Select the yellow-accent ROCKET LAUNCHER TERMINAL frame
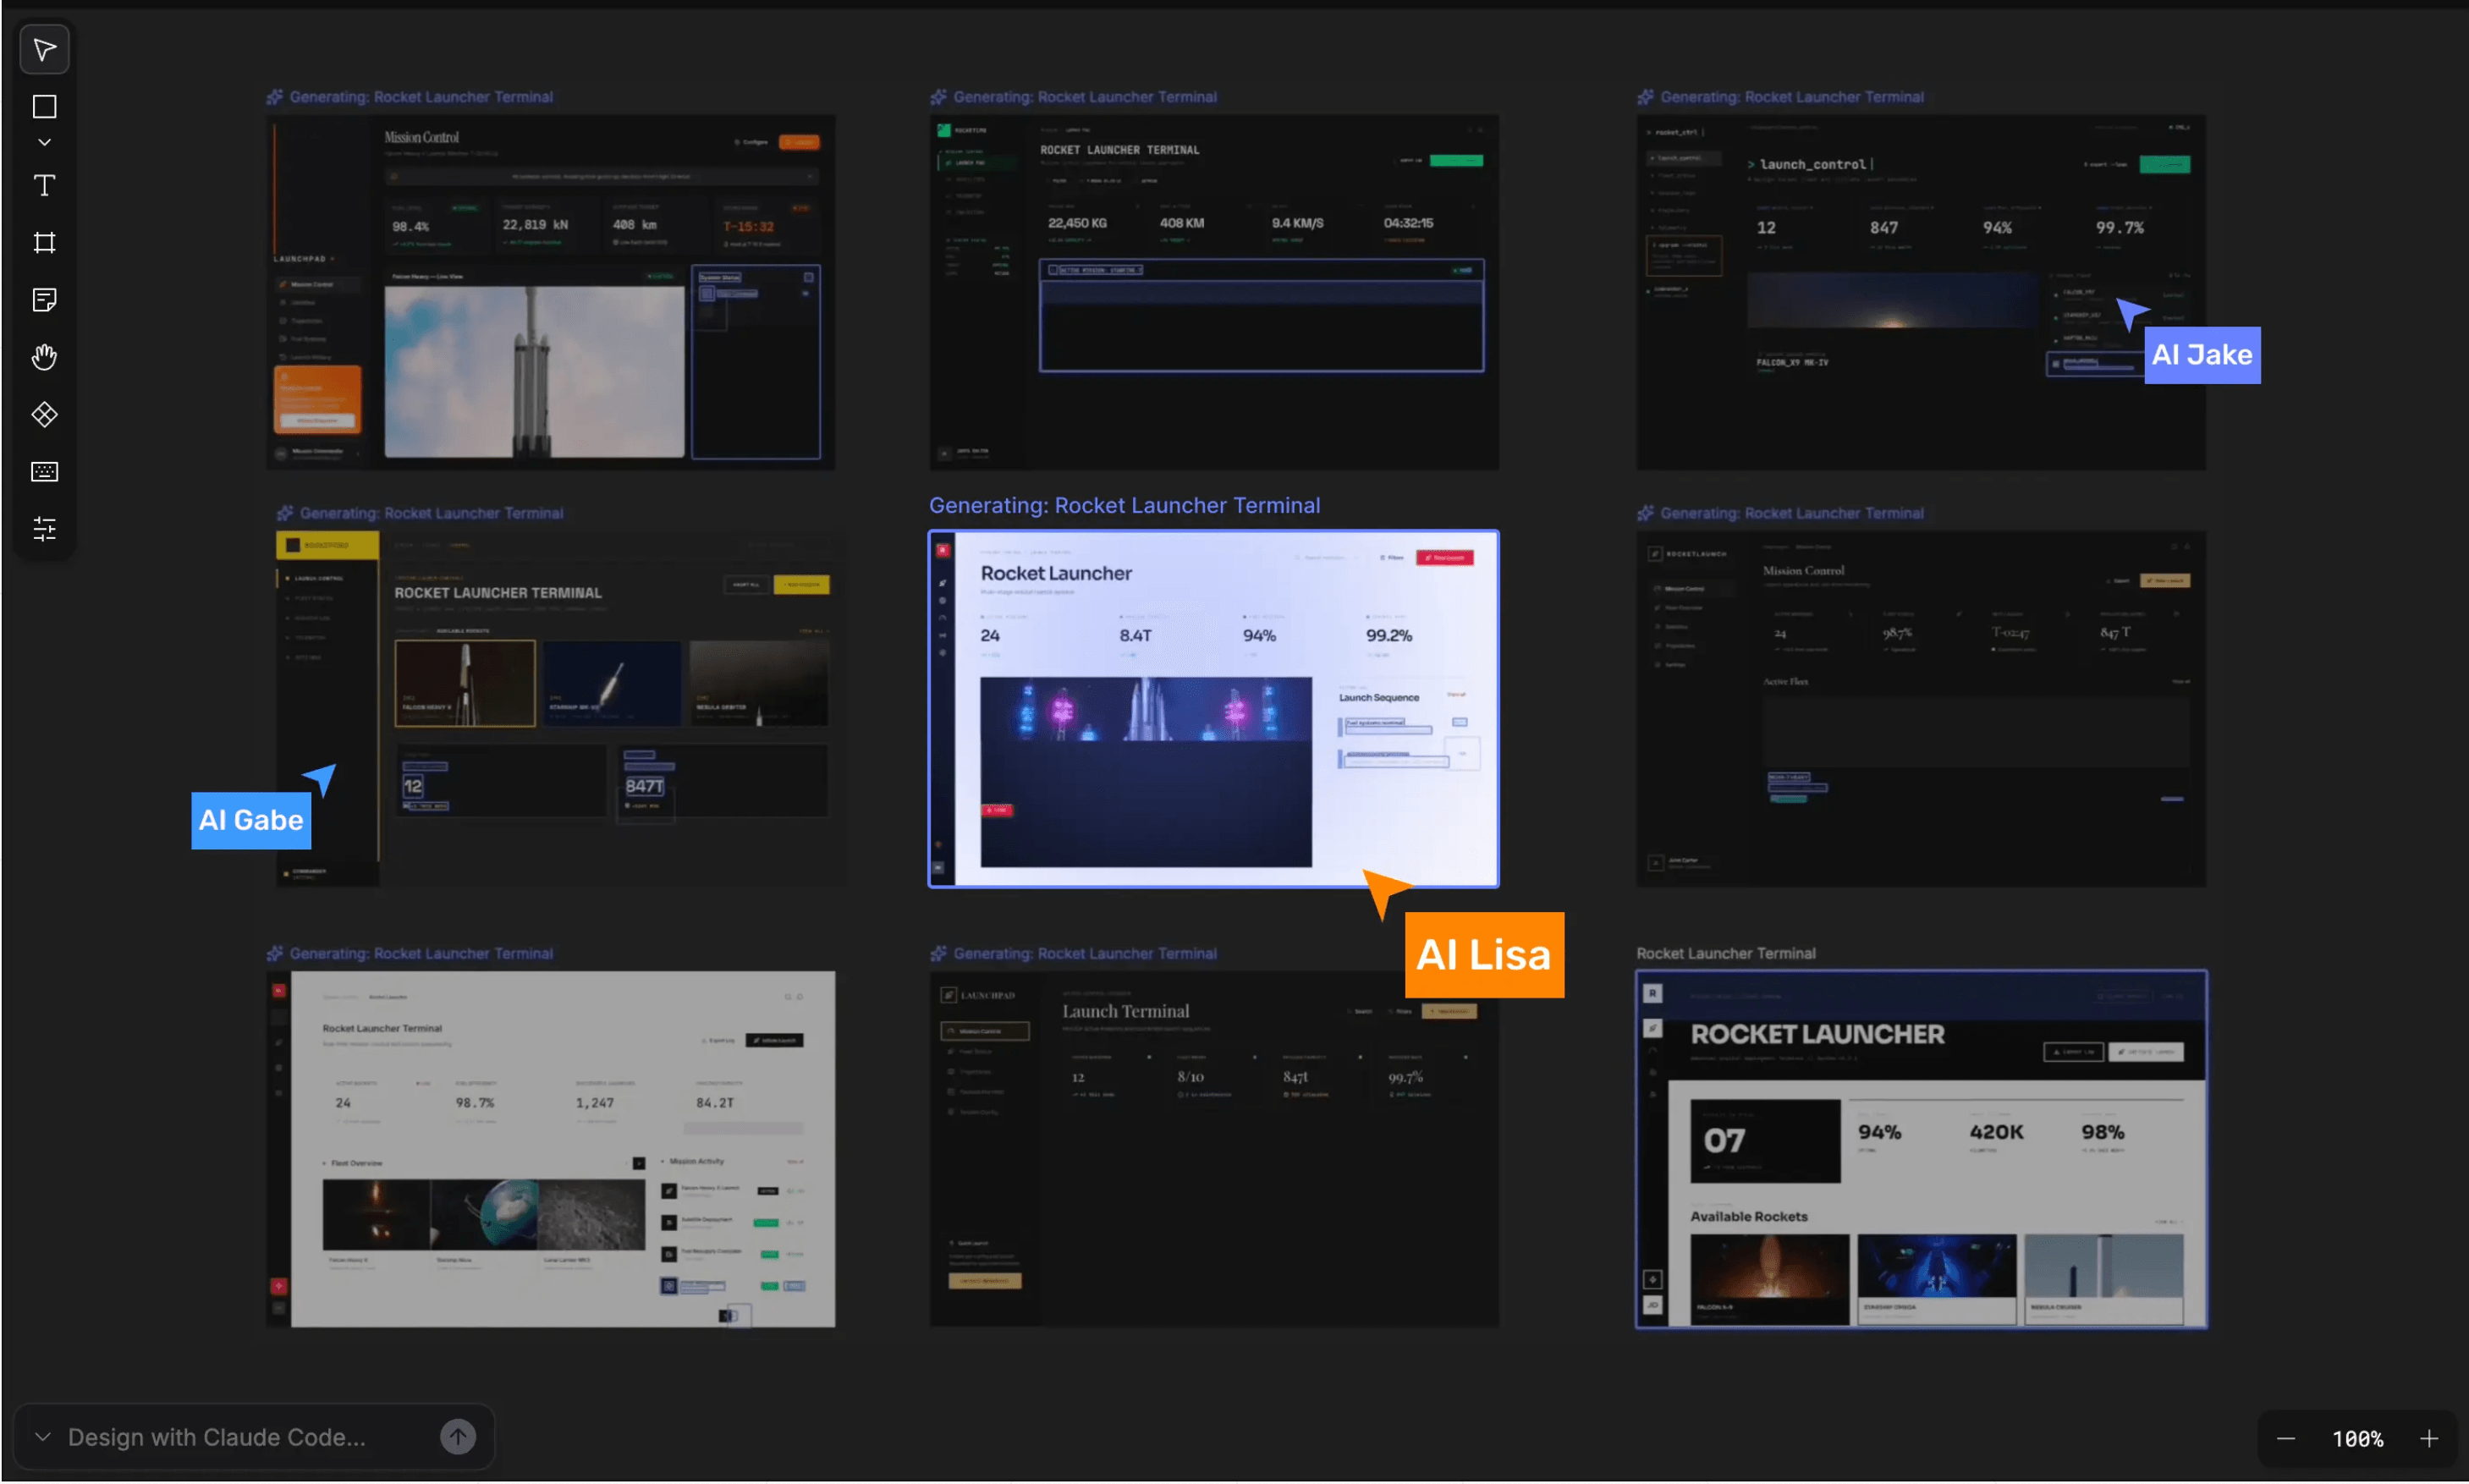The height and width of the screenshot is (1484, 2469). coord(560,708)
